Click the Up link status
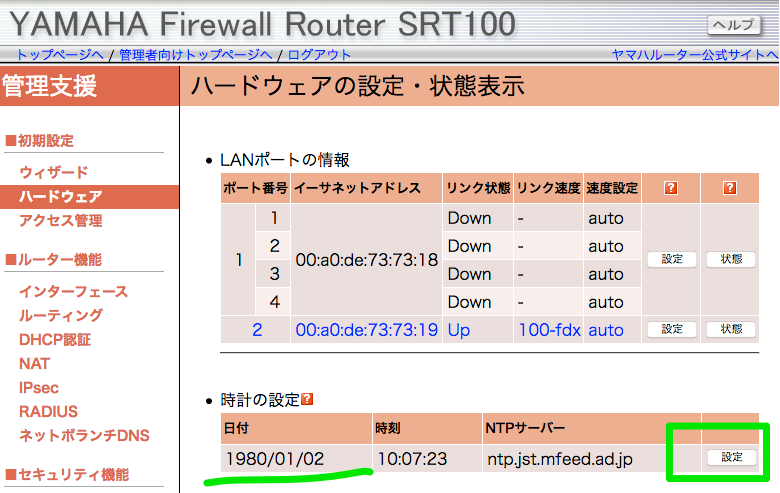Viewport: 780px width, 493px height. (x=459, y=330)
